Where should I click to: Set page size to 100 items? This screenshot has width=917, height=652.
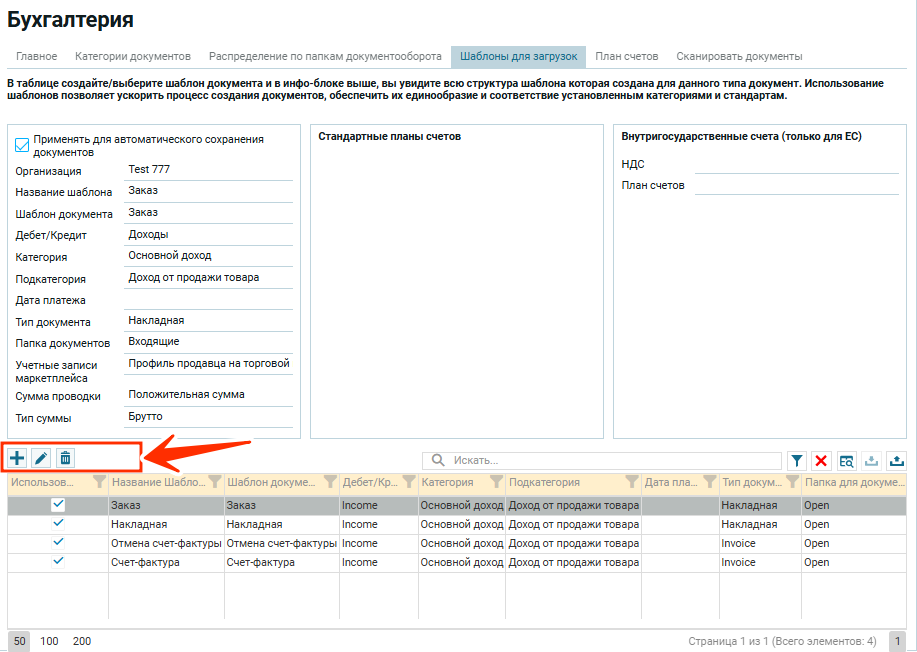tap(49, 641)
